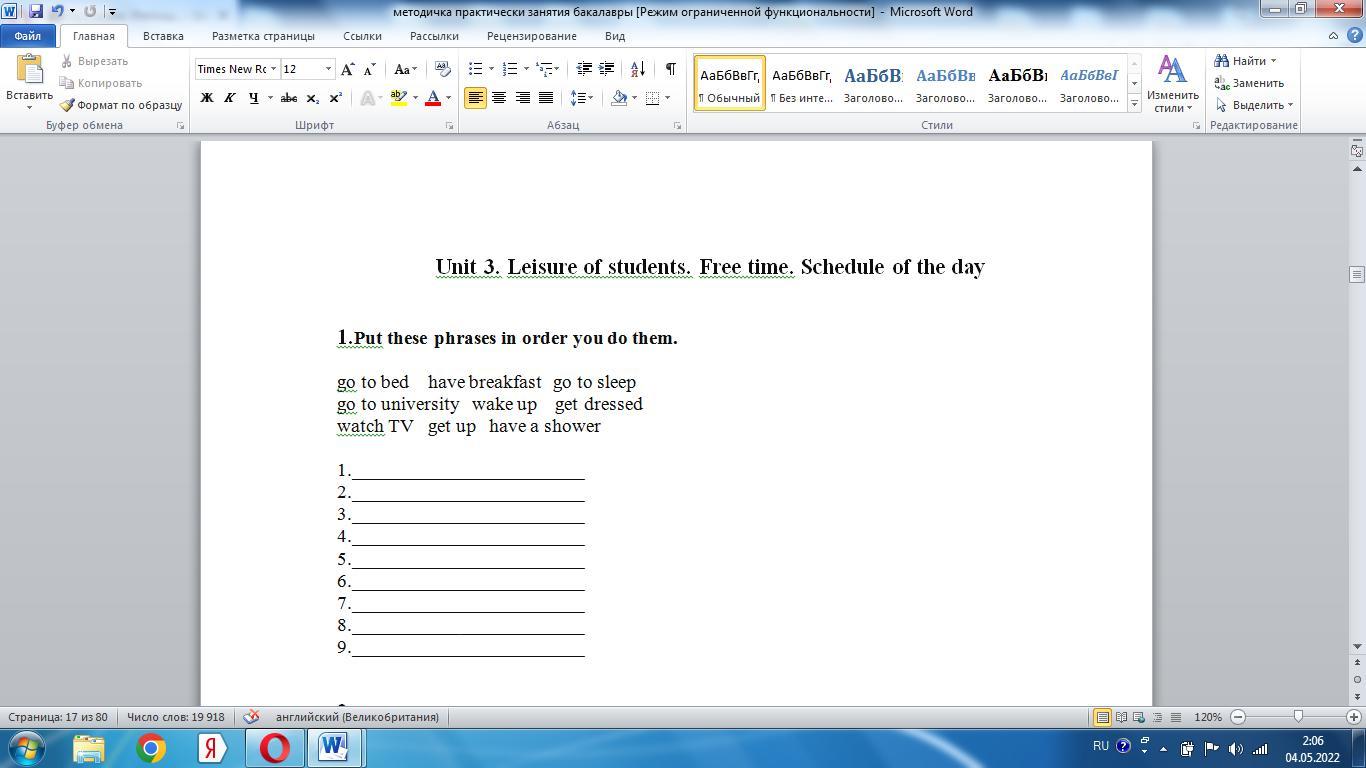The width and height of the screenshot is (1366, 768).
Task: Click the word count in status bar
Action: 175,717
